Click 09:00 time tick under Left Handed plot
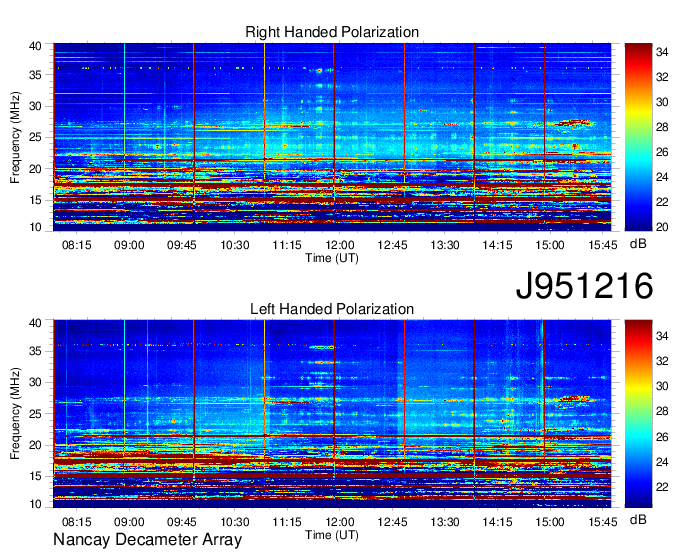This screenshot has height=552, width=680. pos(129,522)
